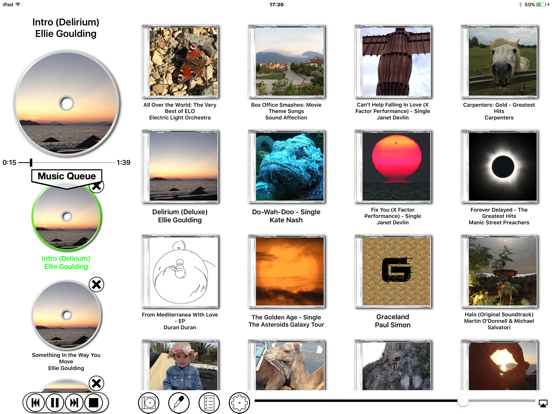
Task: Open Can't Help Falling In Love single cover
Action: point(394,62)
